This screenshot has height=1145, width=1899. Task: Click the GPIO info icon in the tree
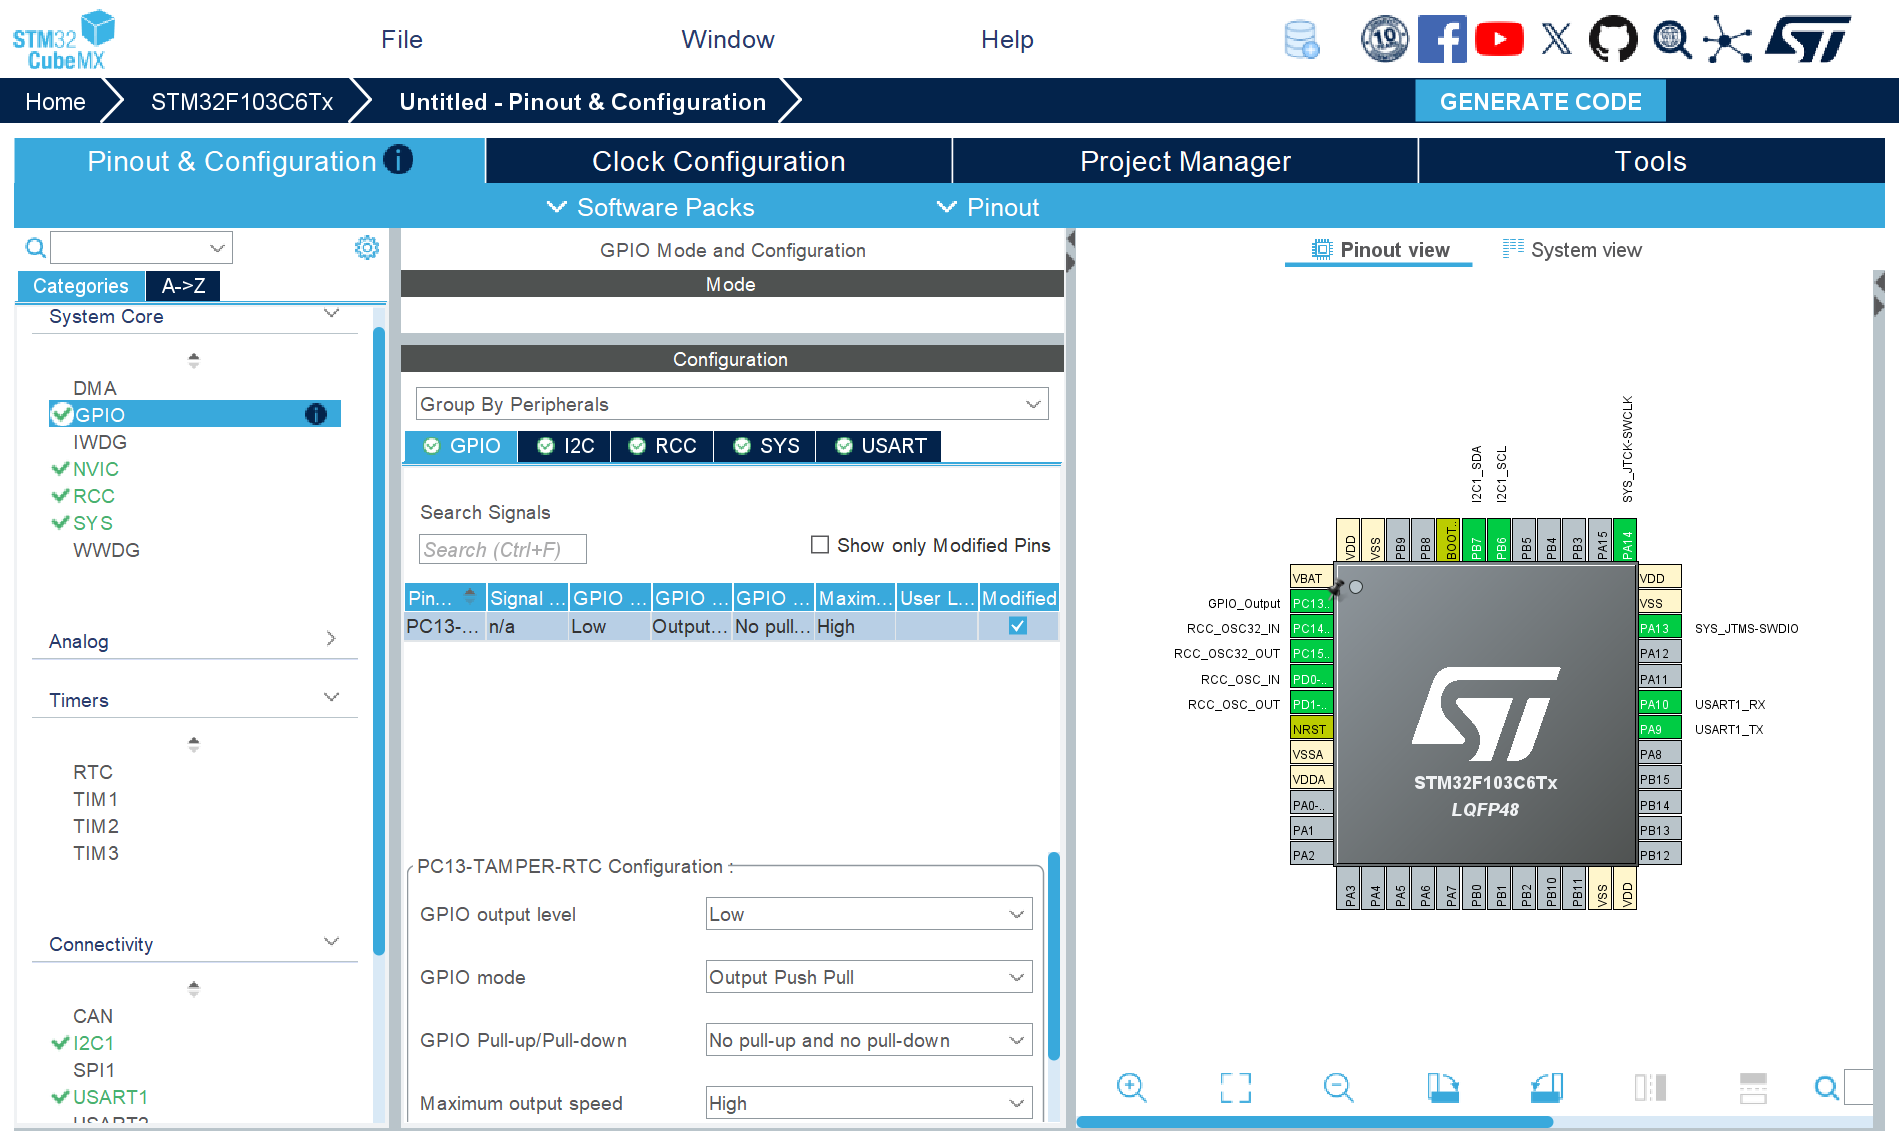(315, 414)
